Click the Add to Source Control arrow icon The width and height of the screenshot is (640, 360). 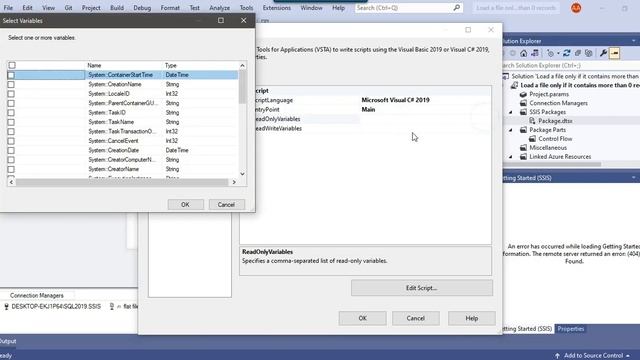click(x=557, y=356)
